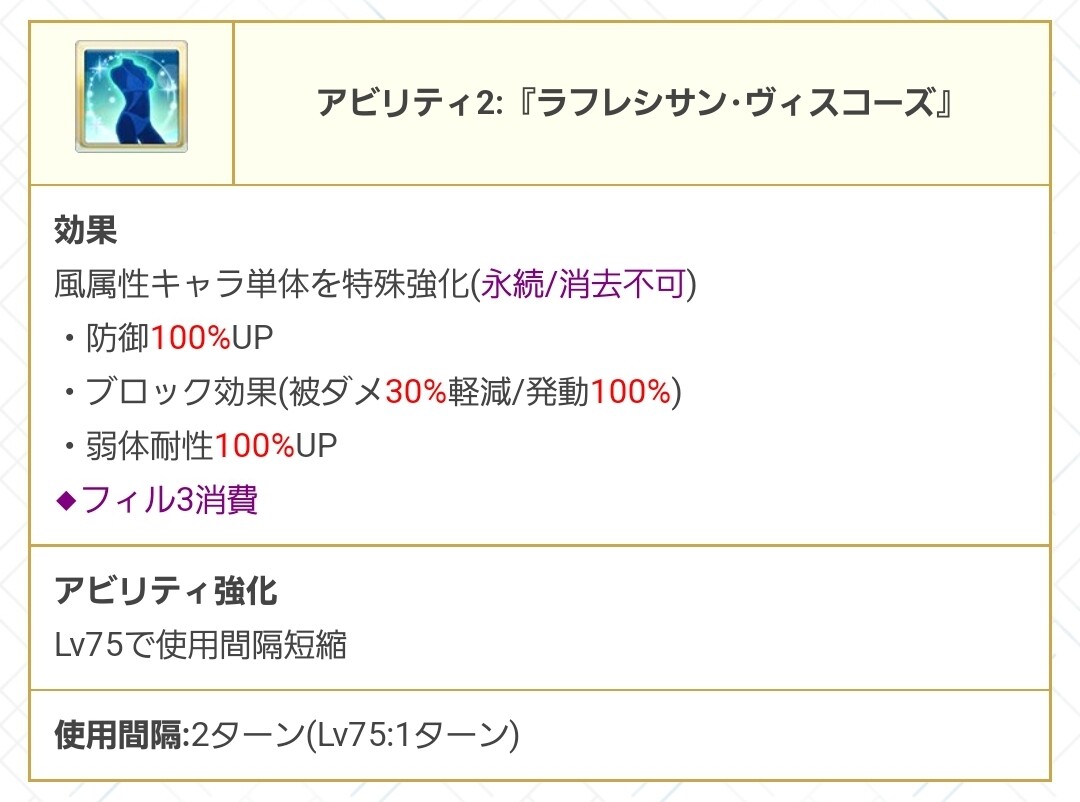Click the 2ターン(Lv75:1ターン) cooldown value

pyautogui.click(x=355, y=738)
